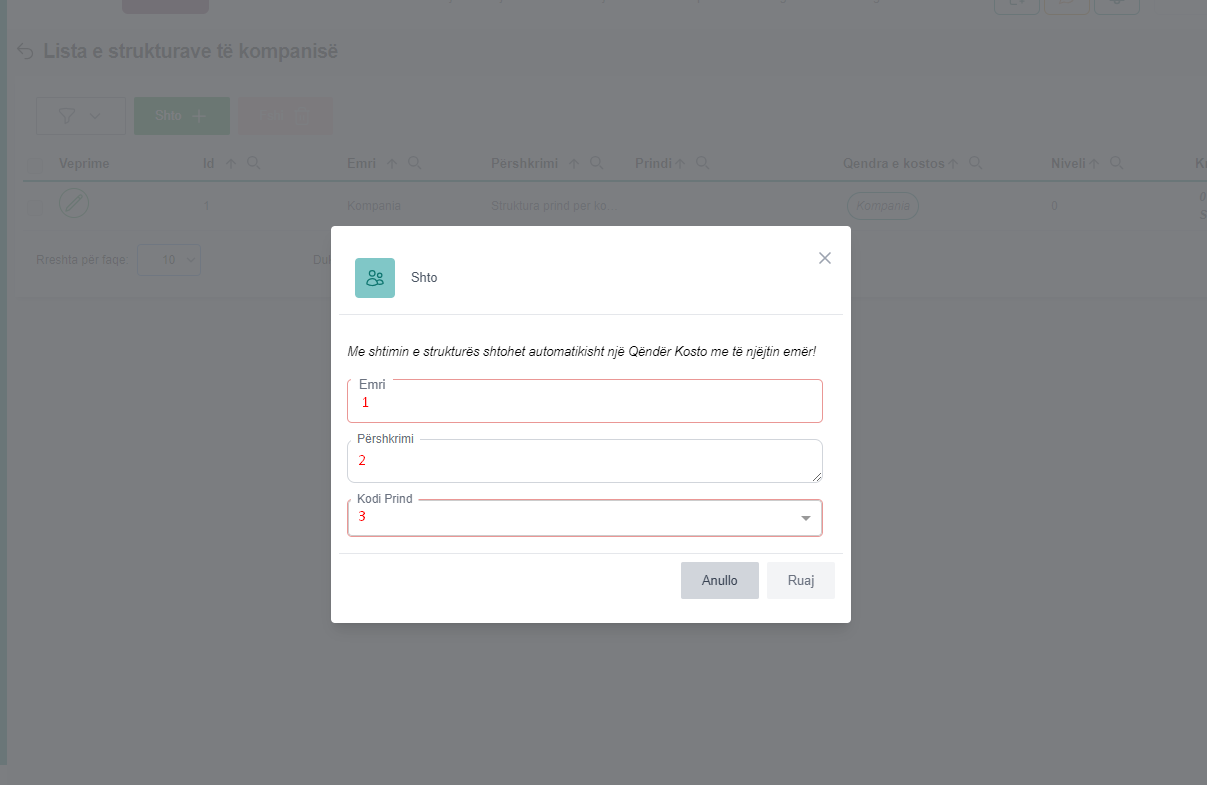This screenshot has height=785, width=1207.
Task: Click the search icon in Niveli column
Action: point(1117,163)
